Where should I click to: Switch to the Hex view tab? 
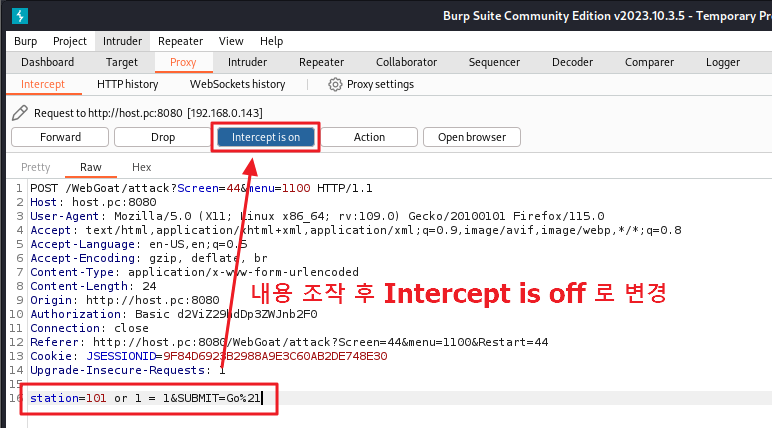point(141,167)
